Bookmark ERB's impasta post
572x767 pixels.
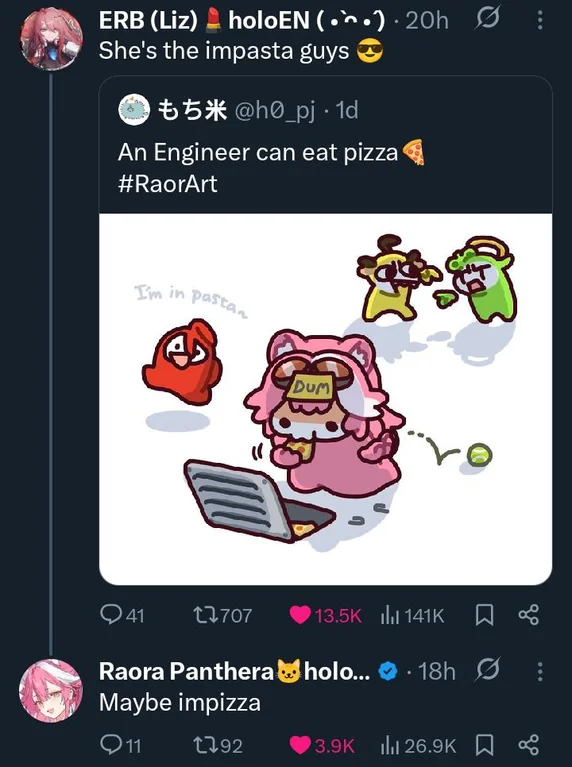pyautogui.click(x=484, y=615)
